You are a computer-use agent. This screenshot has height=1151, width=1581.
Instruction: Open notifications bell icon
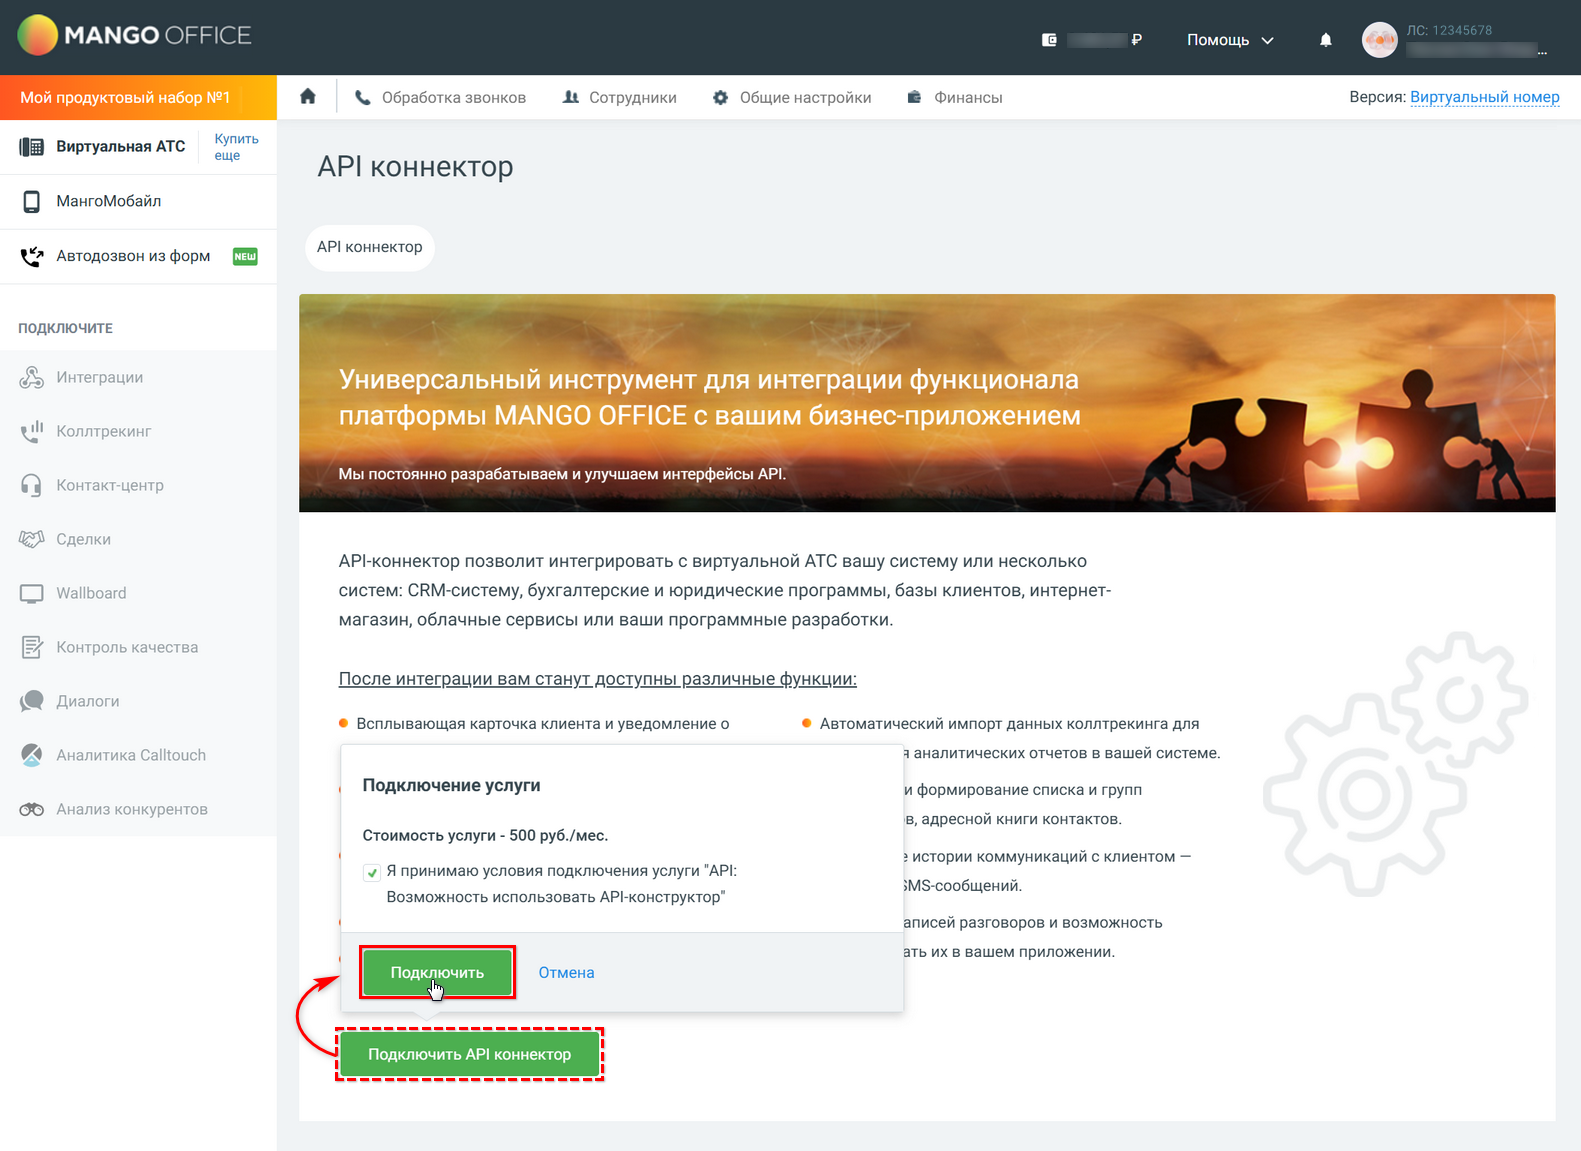click(1325, 40)
